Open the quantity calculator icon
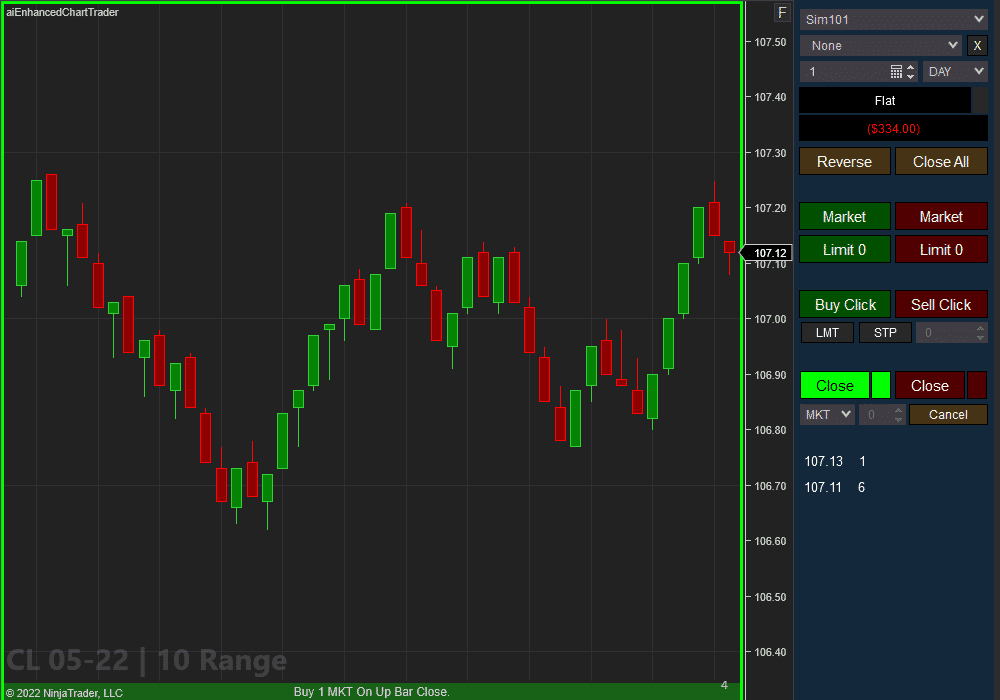This screenshot has width=1000, height=700. click(x=896, y=70)
